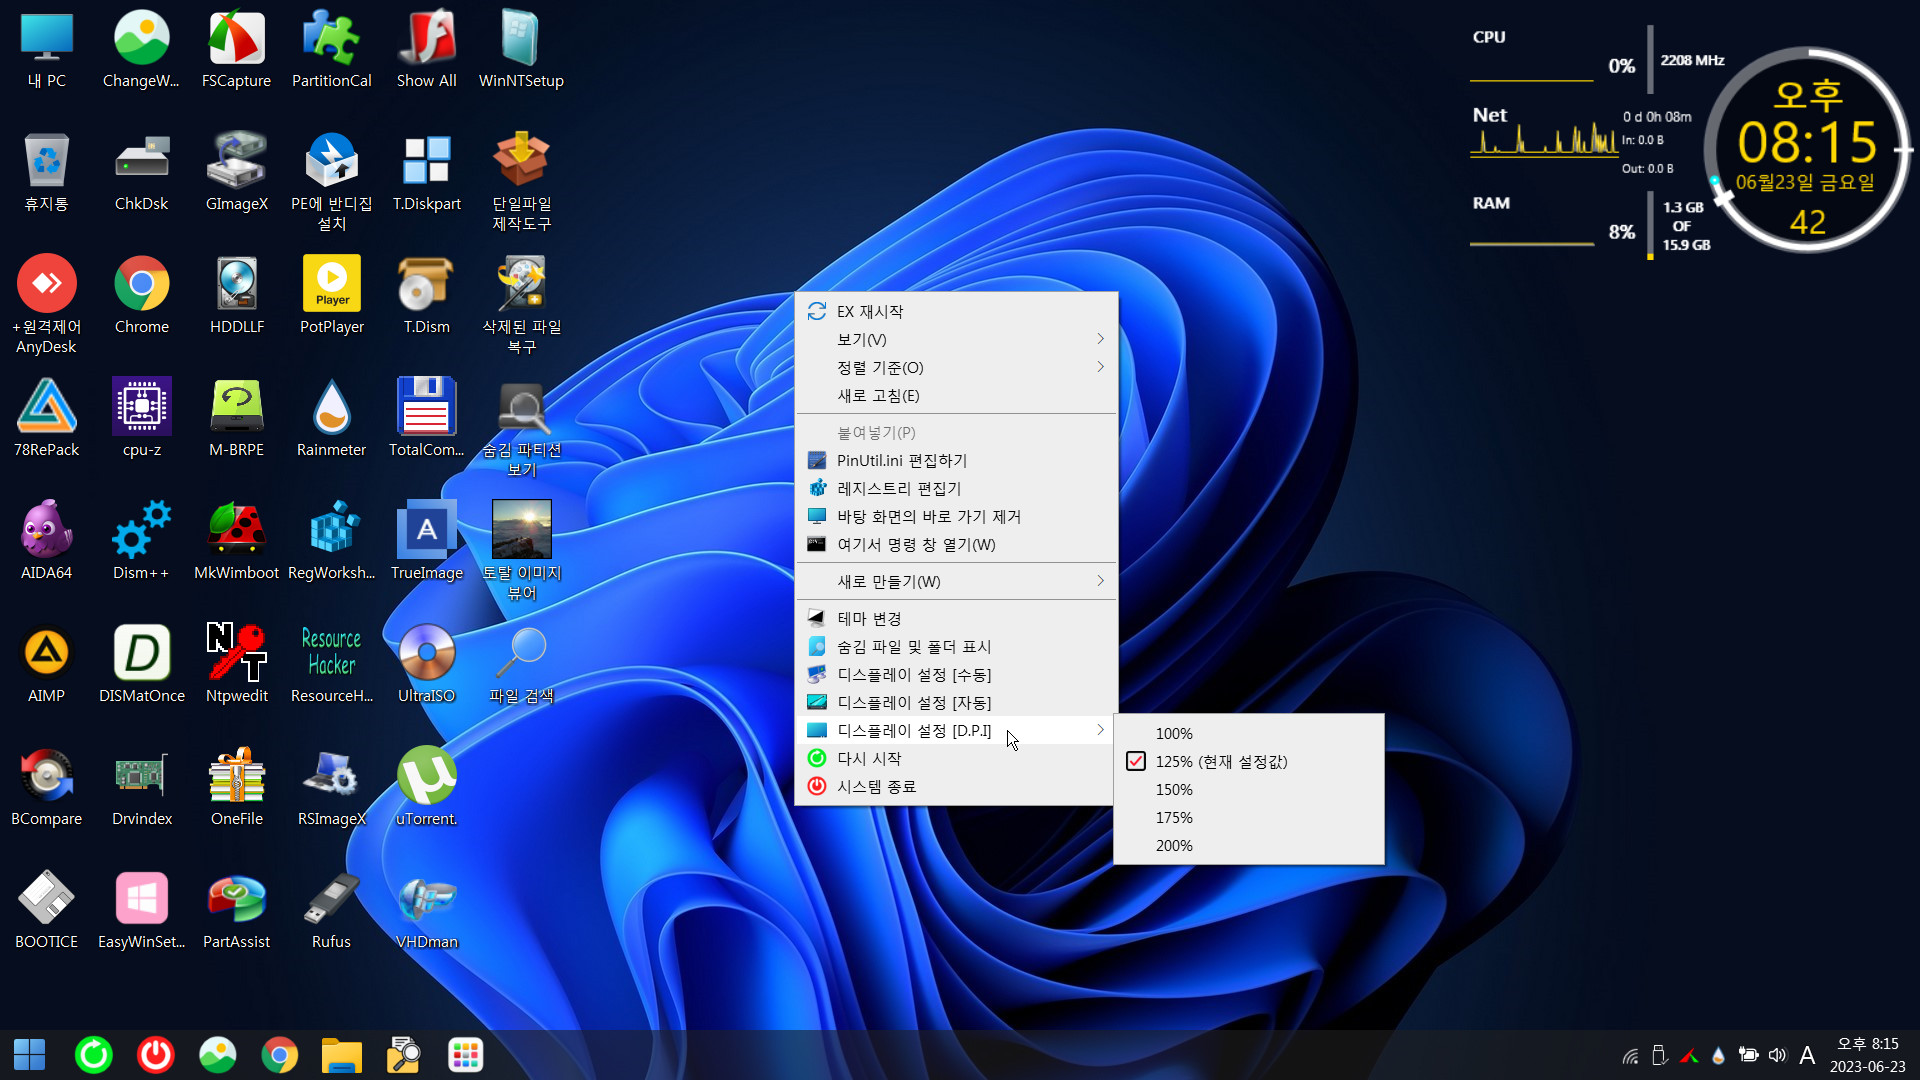Screen dimensions: 1920x1080
Task: Expand the 새로 만들기(W) submenu
Action: 956,581
